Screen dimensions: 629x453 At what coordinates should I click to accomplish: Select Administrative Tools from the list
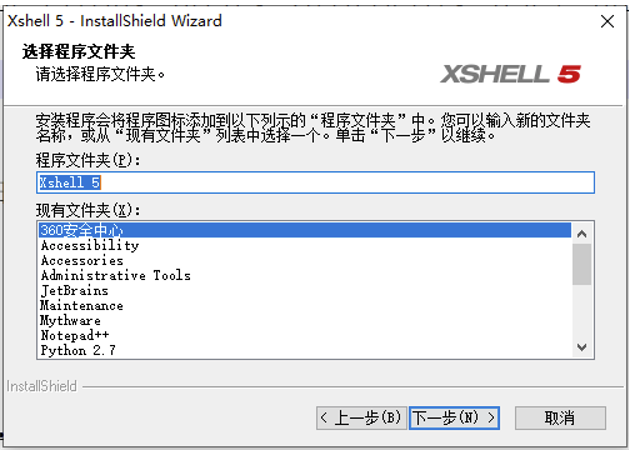point(305,275)
